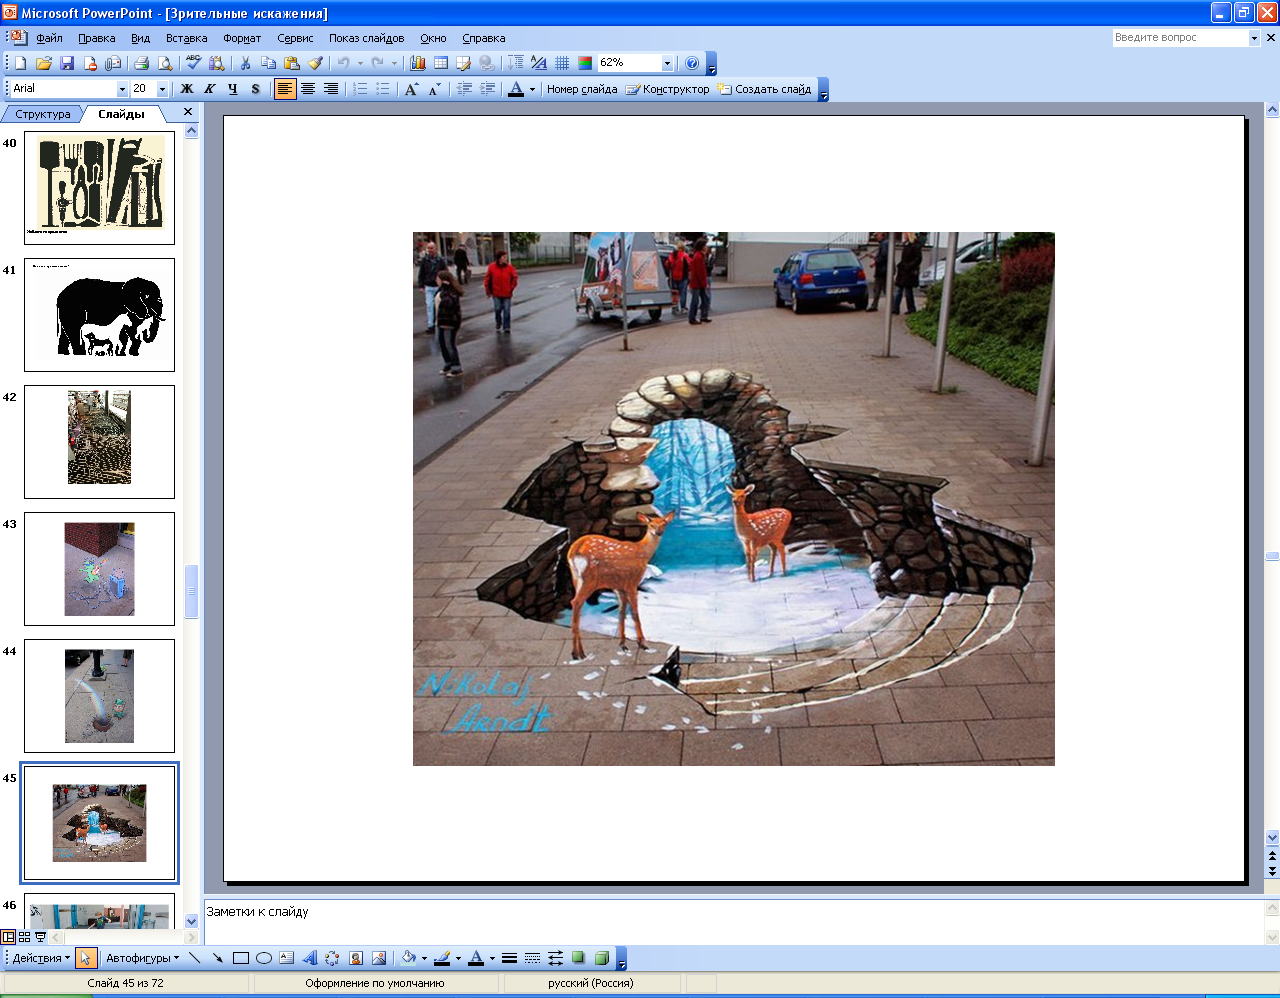Draw an oval shape
The image size is (1280, 998).
pos(264,958)
